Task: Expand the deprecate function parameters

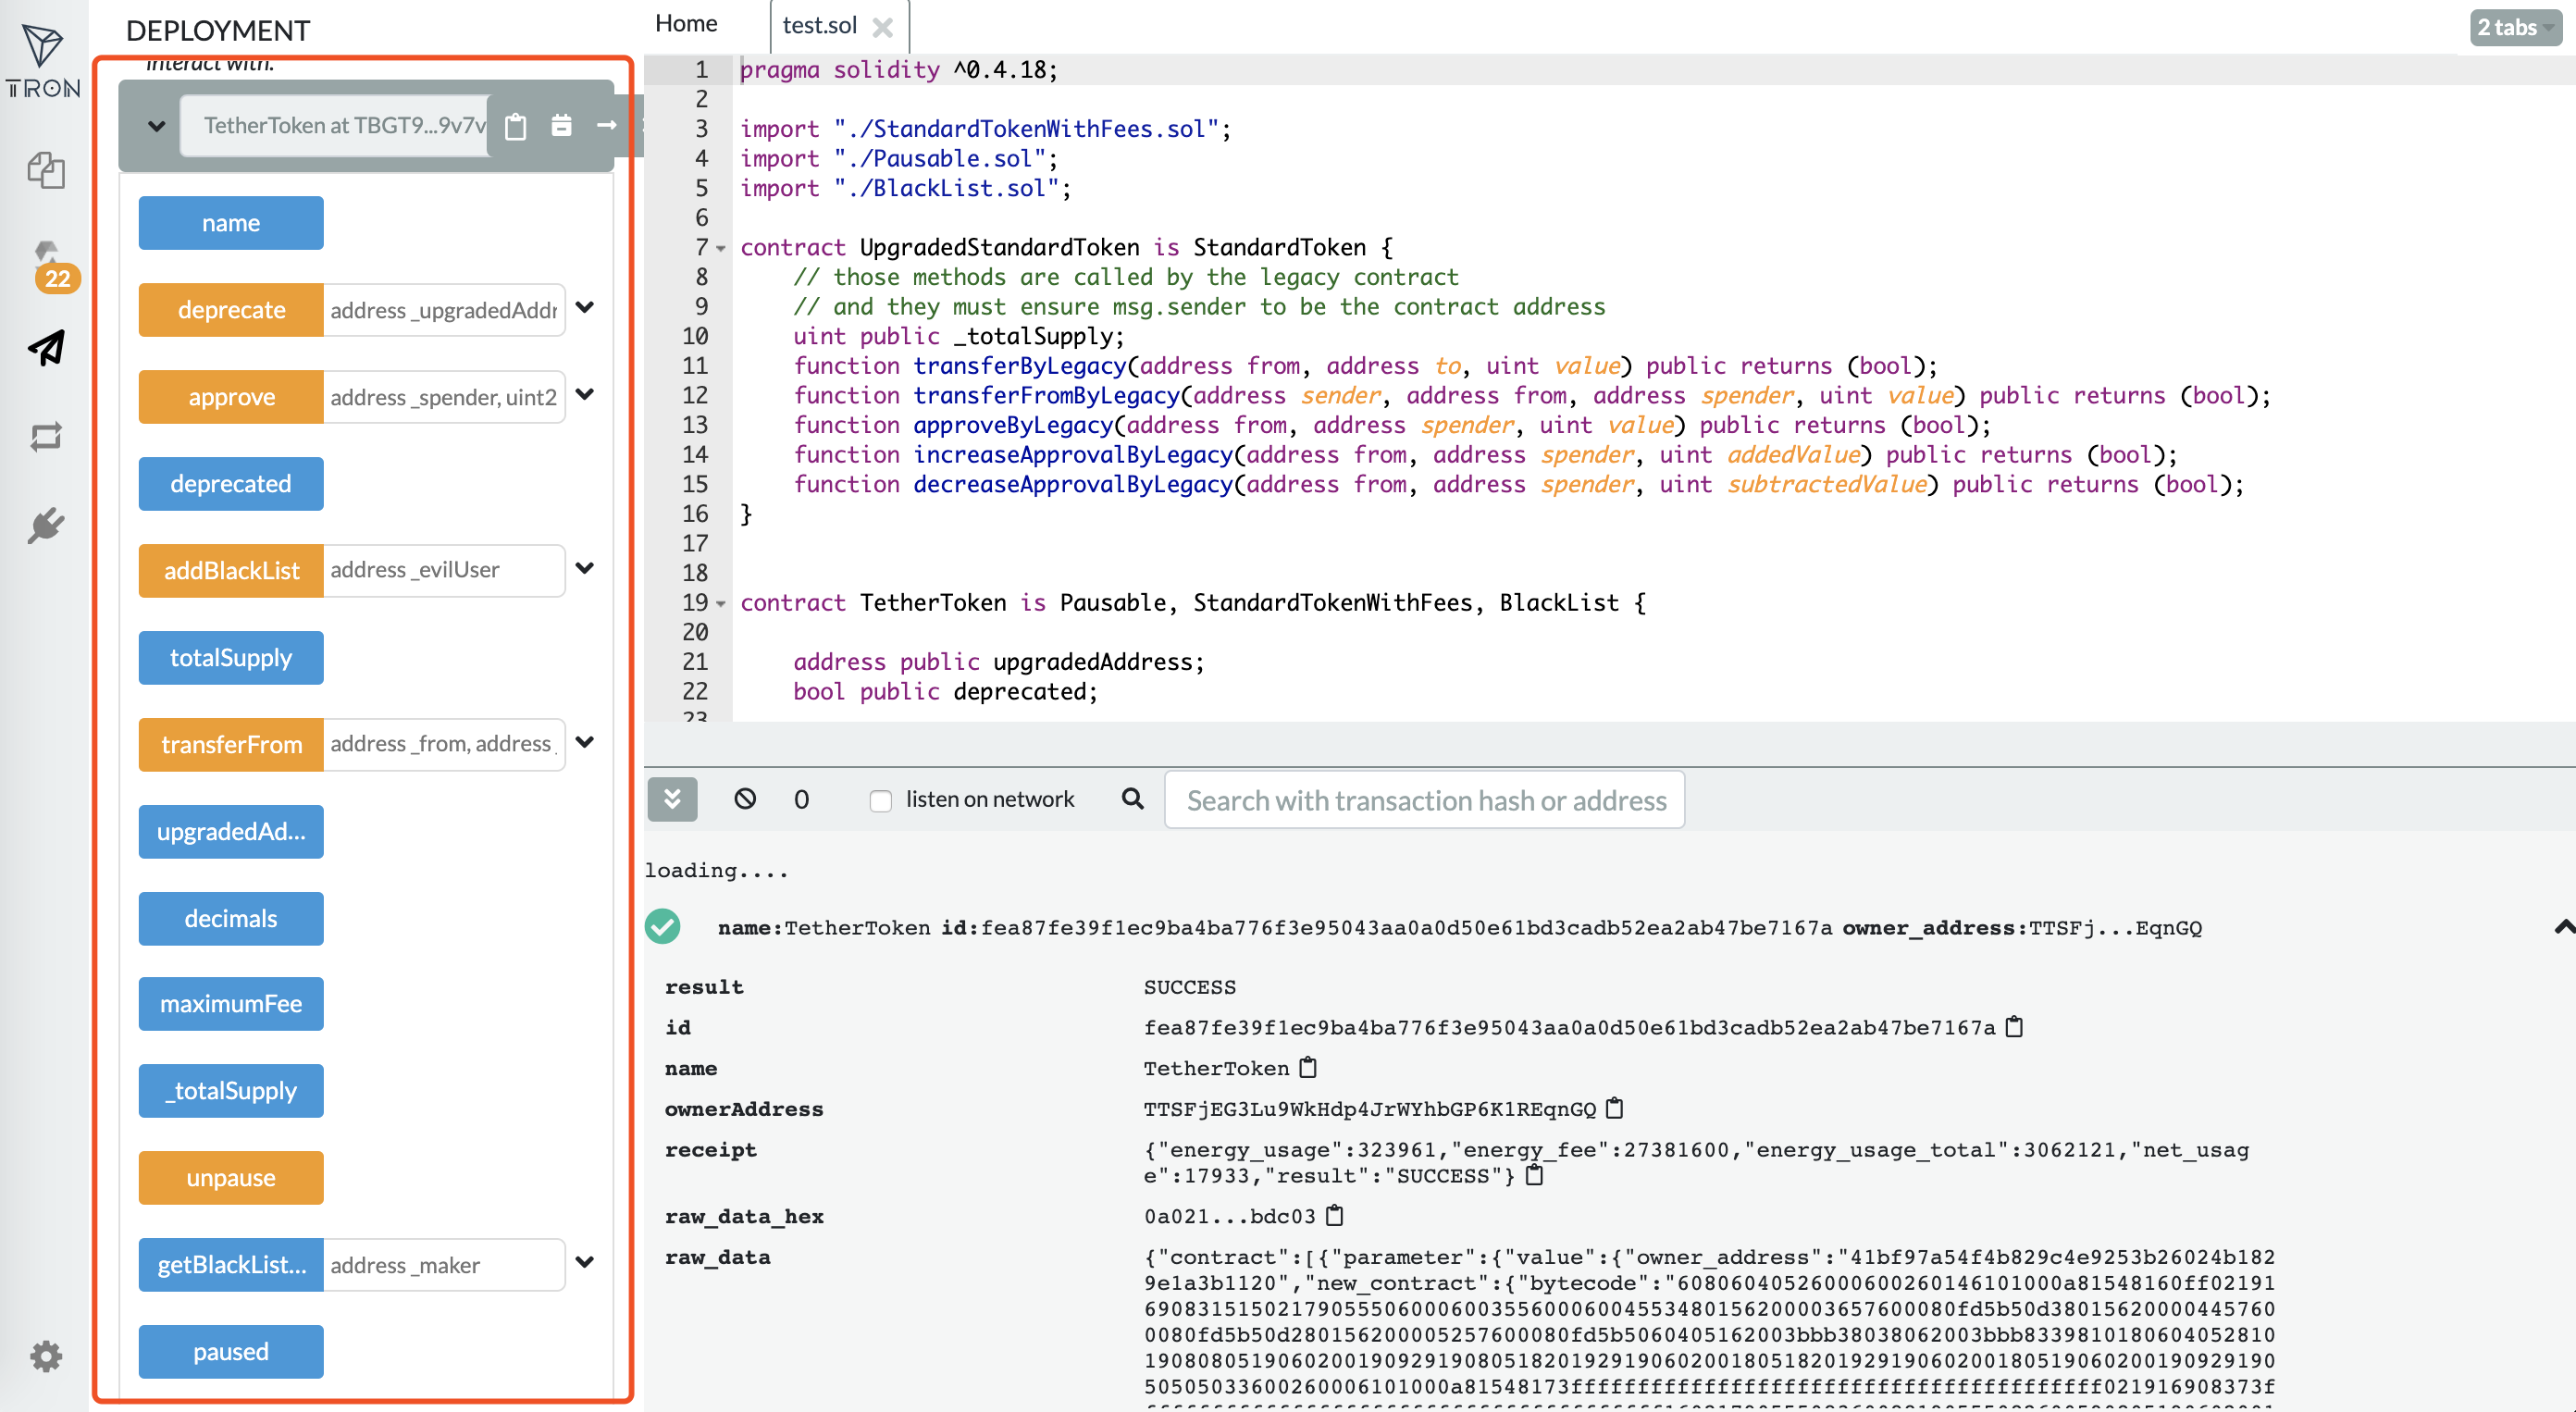Action: (586, 308)
